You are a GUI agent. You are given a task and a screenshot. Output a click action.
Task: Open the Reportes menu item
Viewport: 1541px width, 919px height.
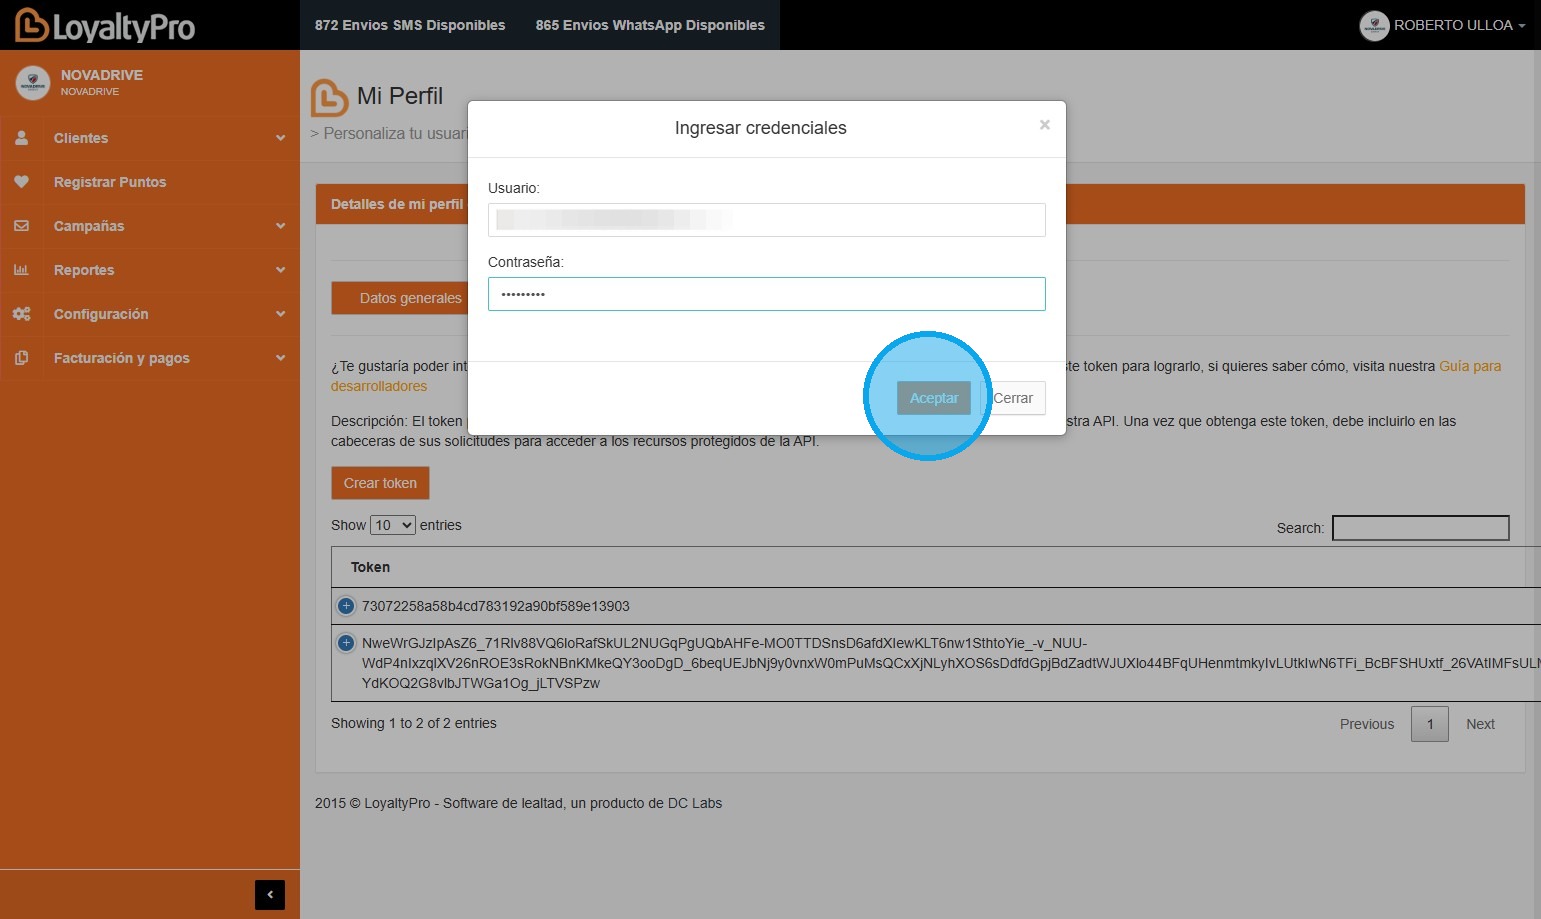pyautogui.click(x=150, y=270)
